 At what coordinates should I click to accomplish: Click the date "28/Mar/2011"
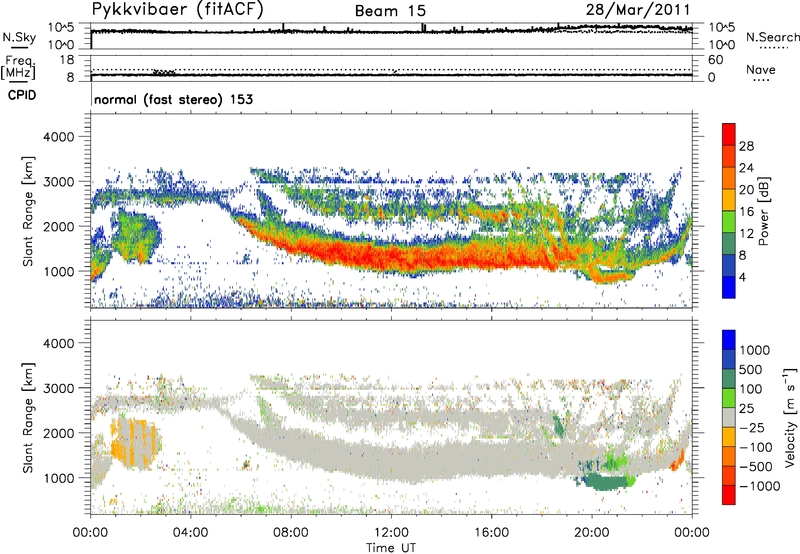pos(638,10)
